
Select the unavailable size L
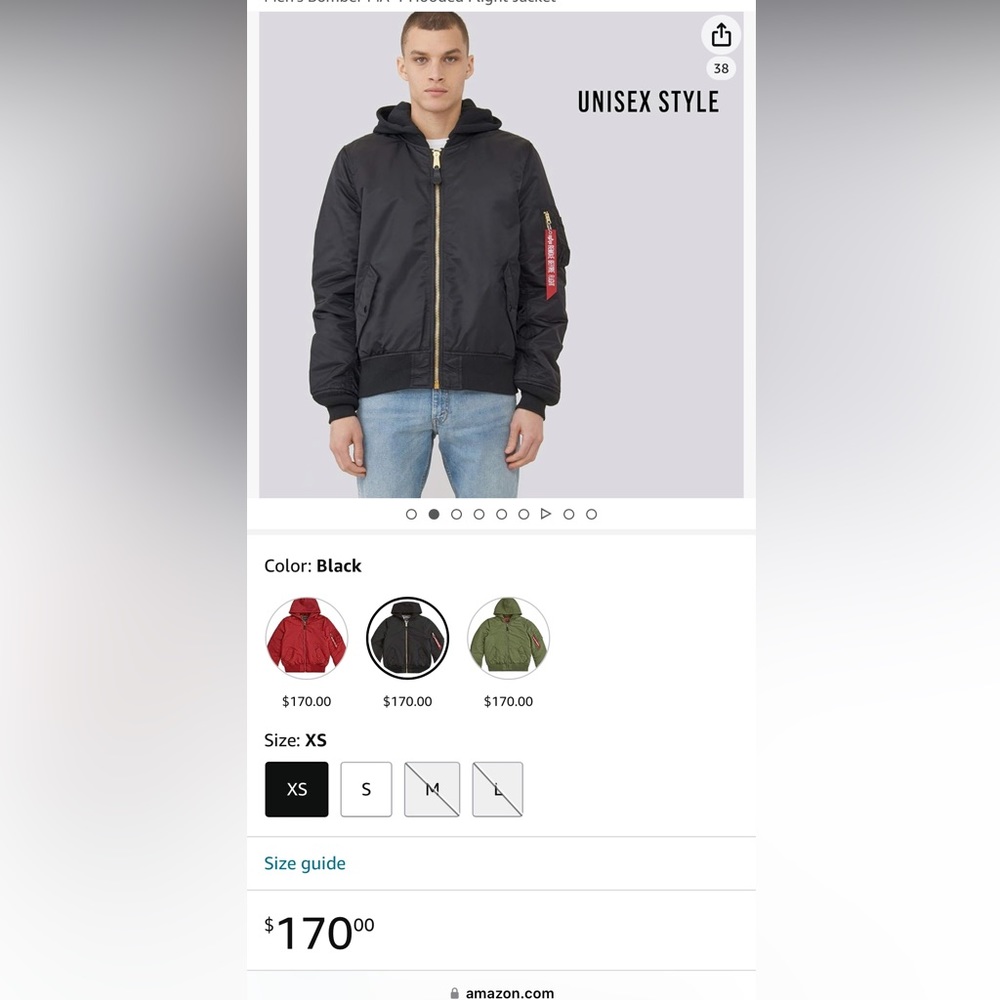point(497,789)
